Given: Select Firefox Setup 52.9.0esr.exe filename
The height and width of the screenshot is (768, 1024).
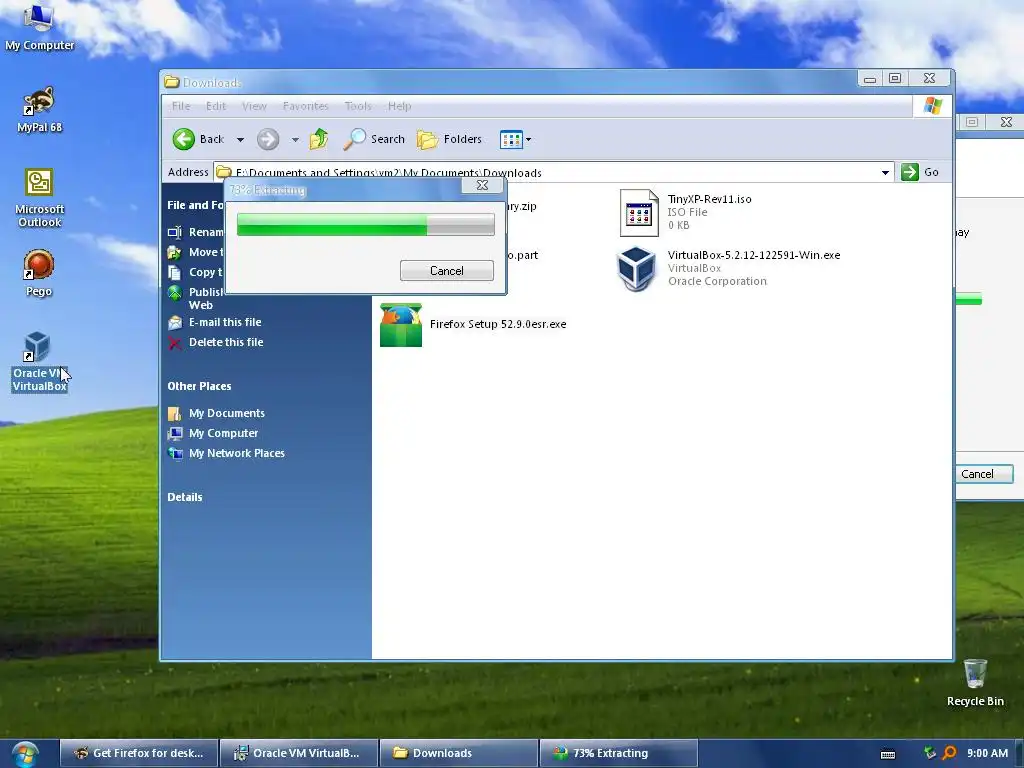Looking at the screenshot, I should (498, 324).
